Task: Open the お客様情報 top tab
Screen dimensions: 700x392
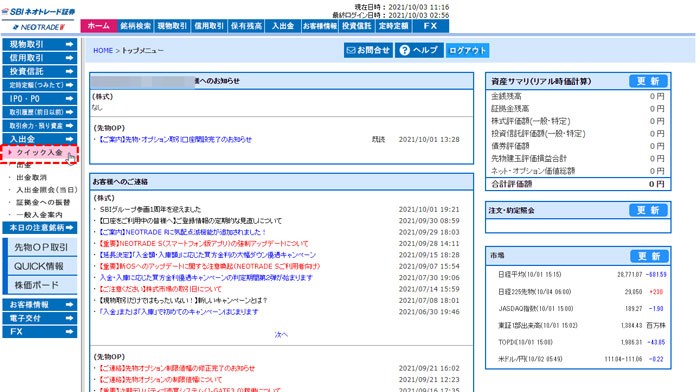Action: pyautogui.click(x=320, y=26)
